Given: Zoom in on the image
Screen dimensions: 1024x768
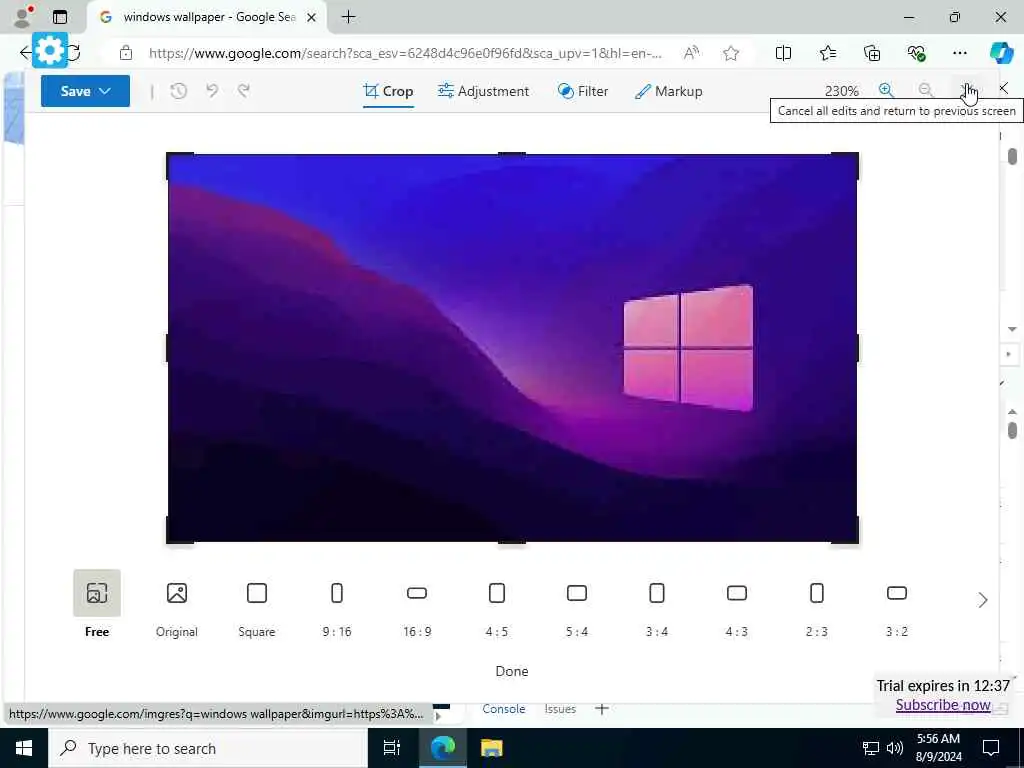Looking at the screenshot, I should [x=886, y=90].
